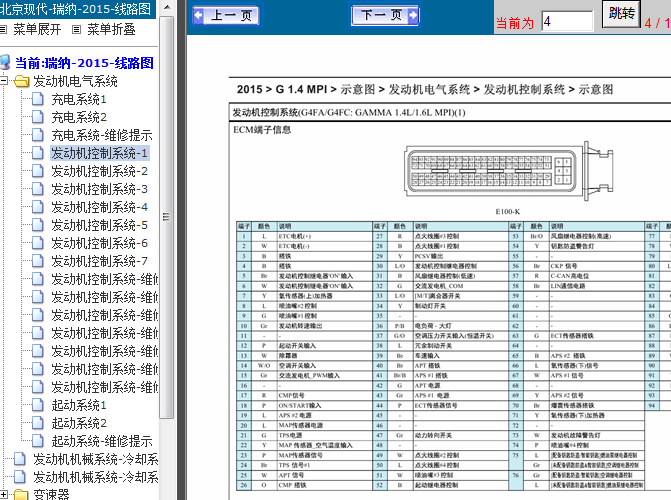
Task: Click page icon beside 起动系统2
Action: pyautogui.click(x=38, y=423)
